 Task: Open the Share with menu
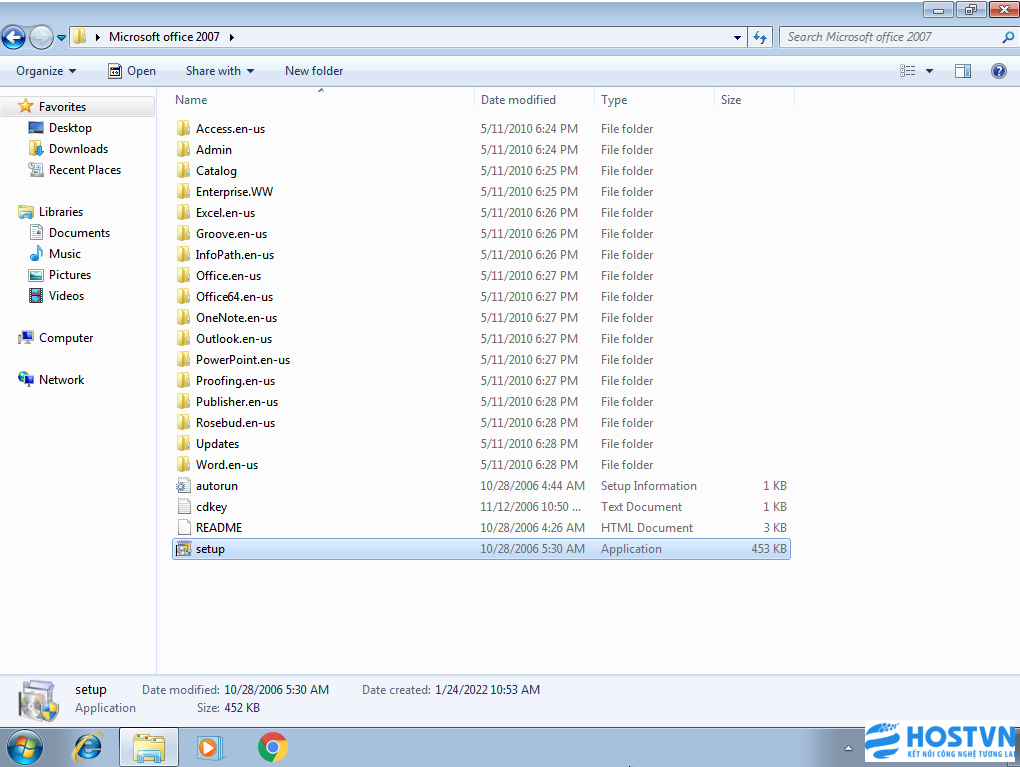(x=220, y=71)
